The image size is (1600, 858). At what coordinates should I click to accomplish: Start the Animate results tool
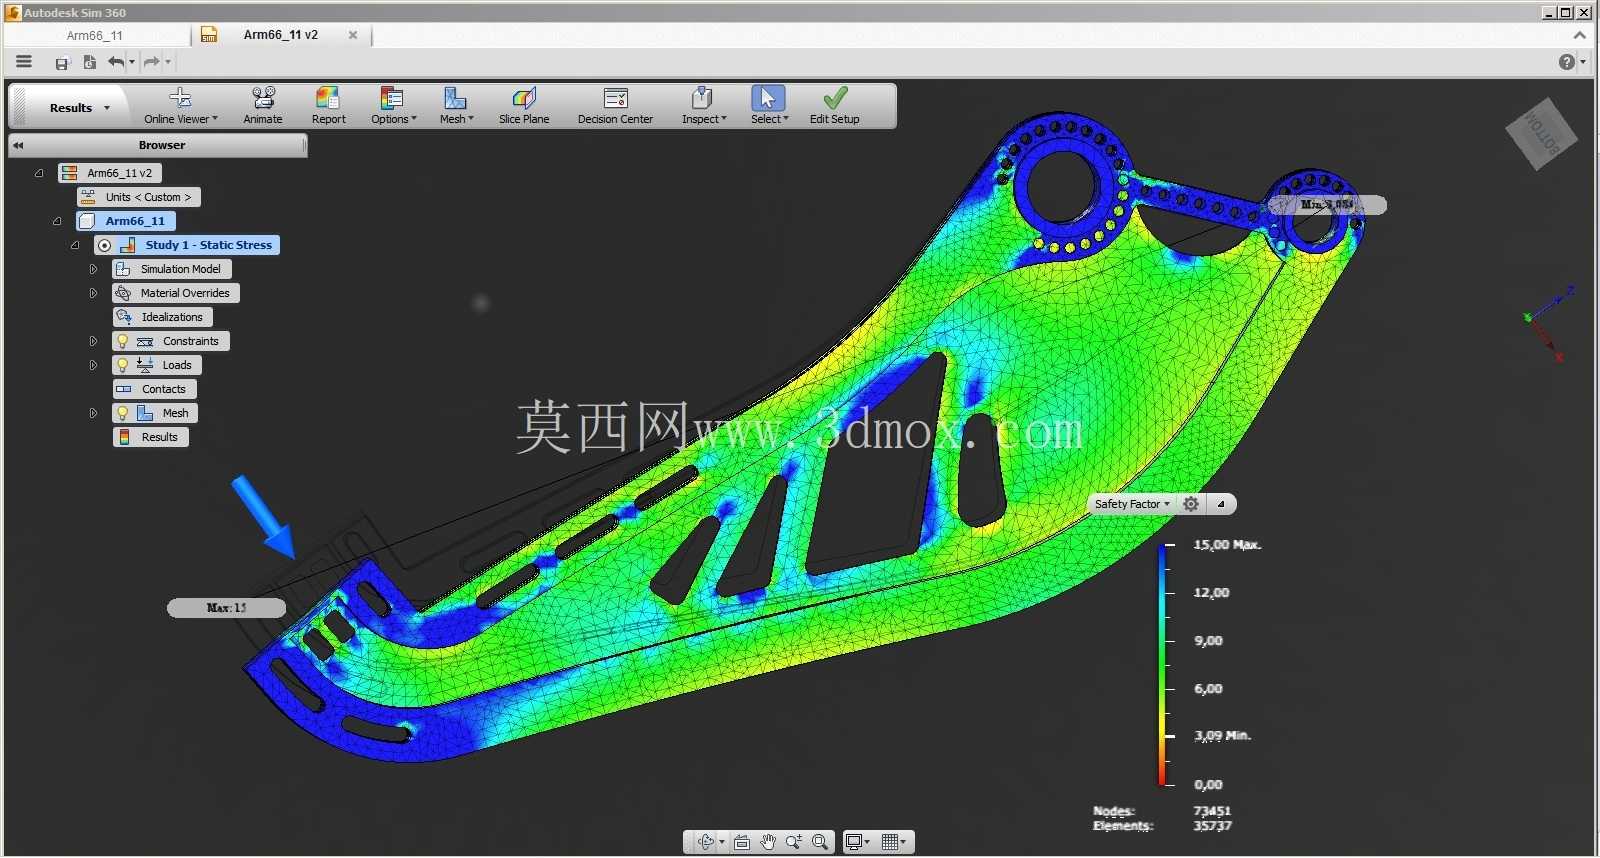pyautogui.click(x=263, y=106)
